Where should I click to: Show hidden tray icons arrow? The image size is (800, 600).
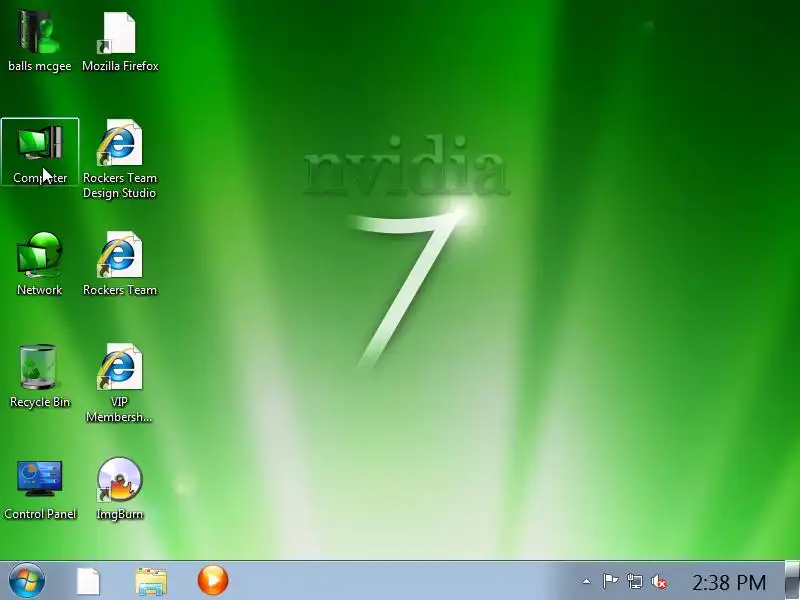587,581
